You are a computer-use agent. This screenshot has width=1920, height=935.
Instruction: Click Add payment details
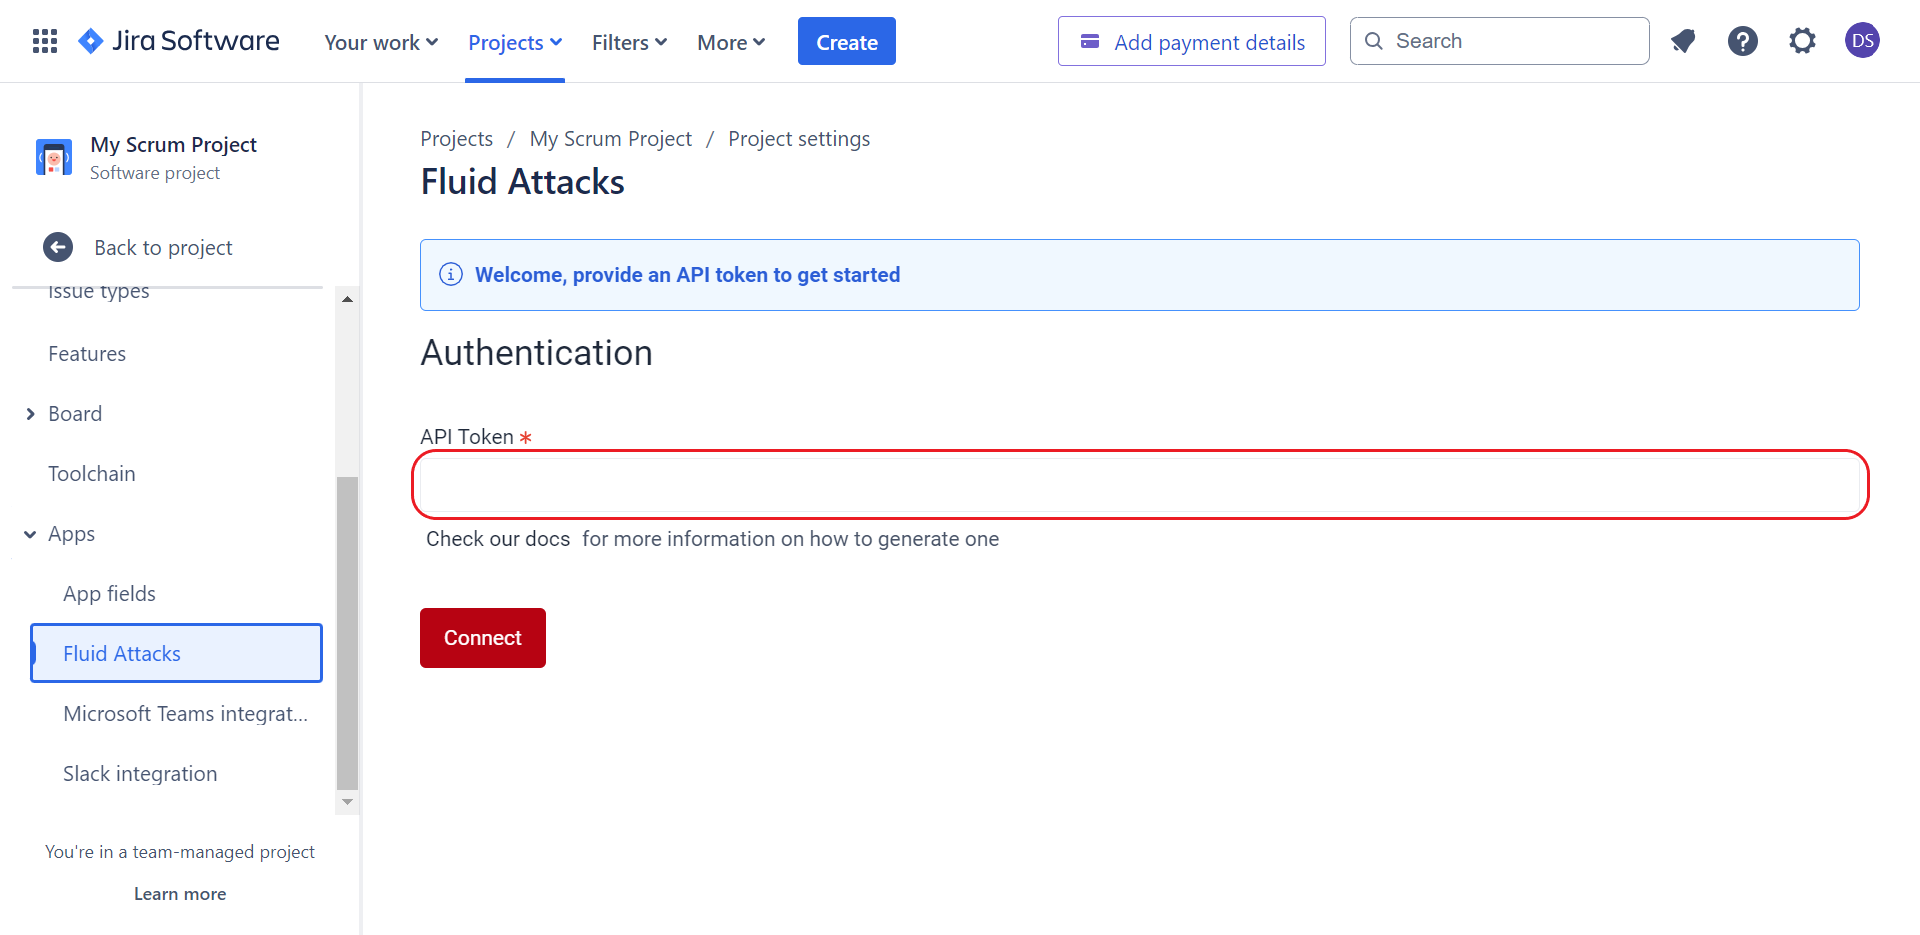coord(1191,41)
